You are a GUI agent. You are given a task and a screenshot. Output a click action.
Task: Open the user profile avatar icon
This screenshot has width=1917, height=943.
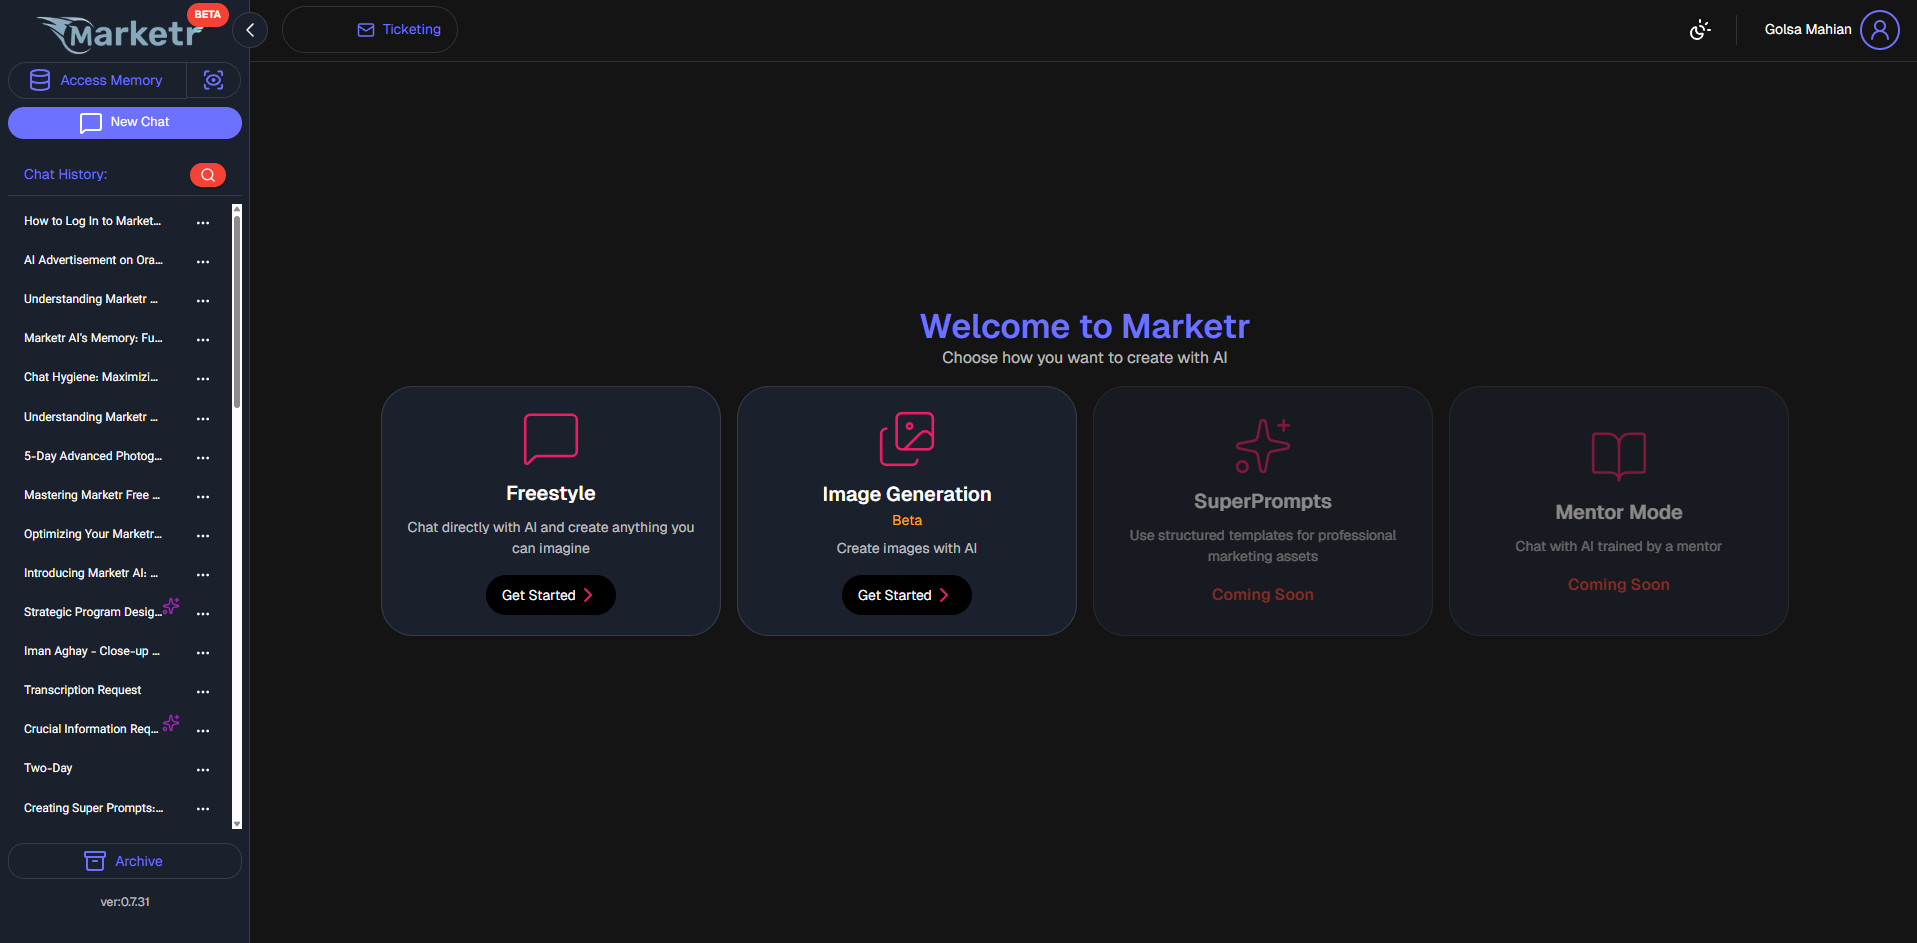tap(1880, 30)
